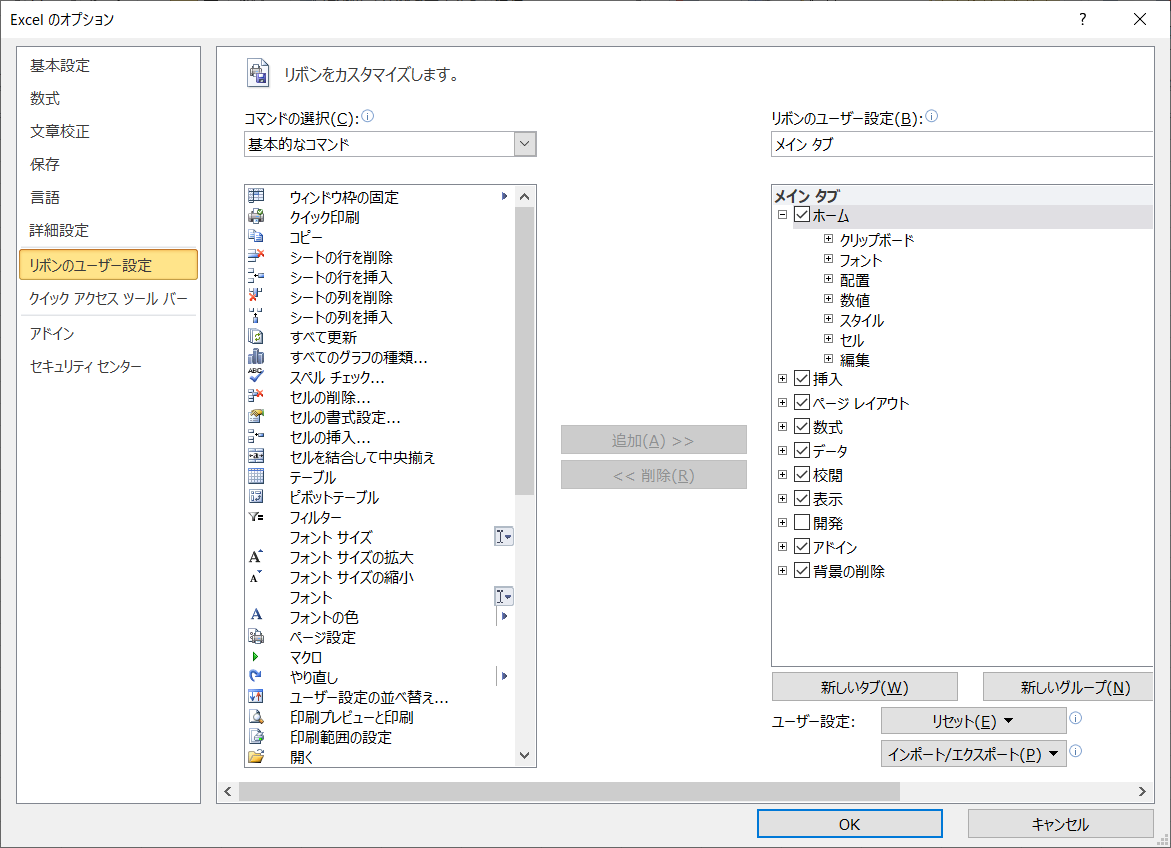
Task: Open the command selection (基本的なコマンド) dropdown
Action: pyautogui.click(x=525, y=144)
